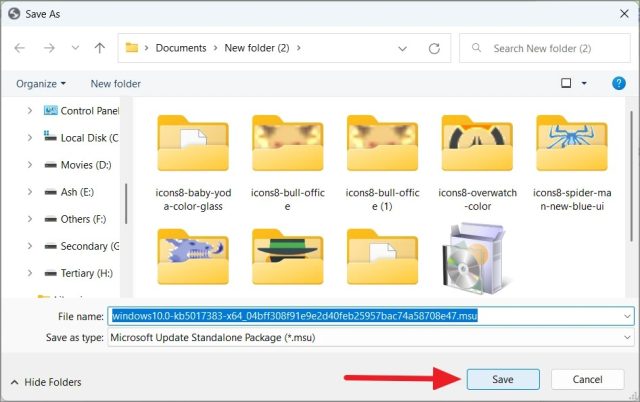This screenshot has height=402, width=640.
Task: Collapse the pane with Hide Folders
Action: point(46,382)
